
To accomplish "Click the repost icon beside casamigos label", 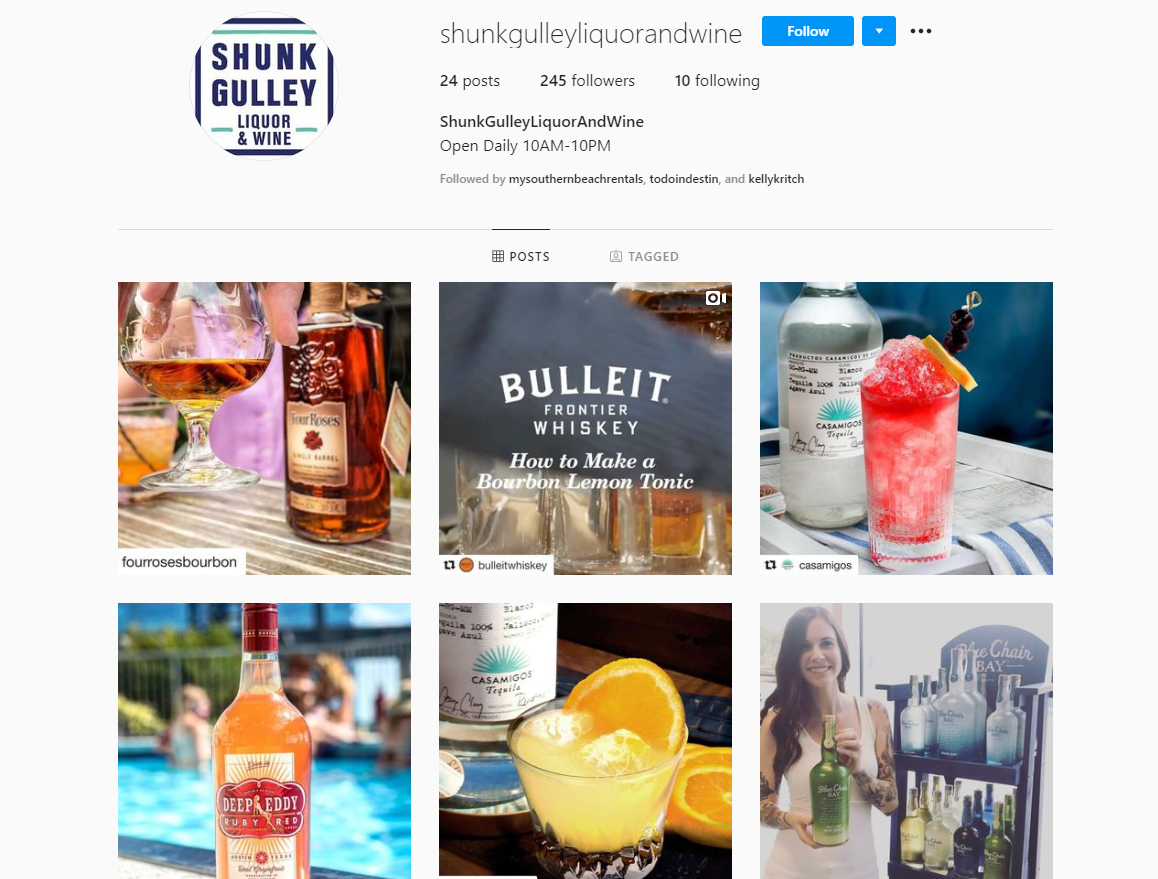I will [x=770, y=565].
